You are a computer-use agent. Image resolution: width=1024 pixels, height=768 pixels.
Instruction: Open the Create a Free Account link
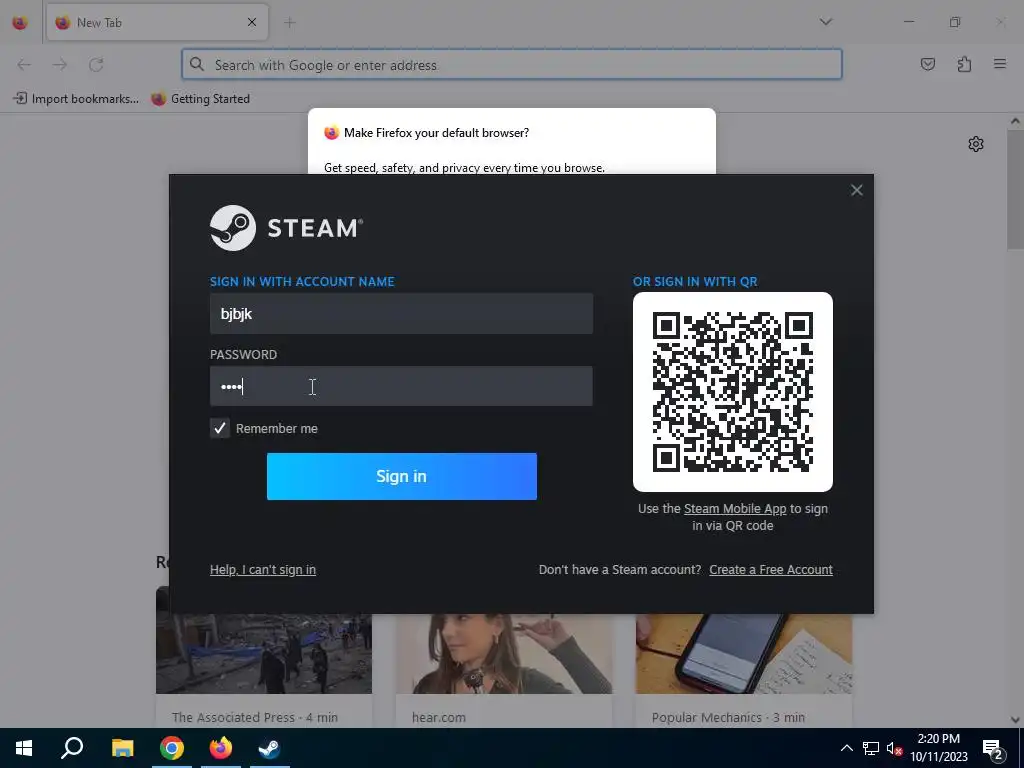771,569
